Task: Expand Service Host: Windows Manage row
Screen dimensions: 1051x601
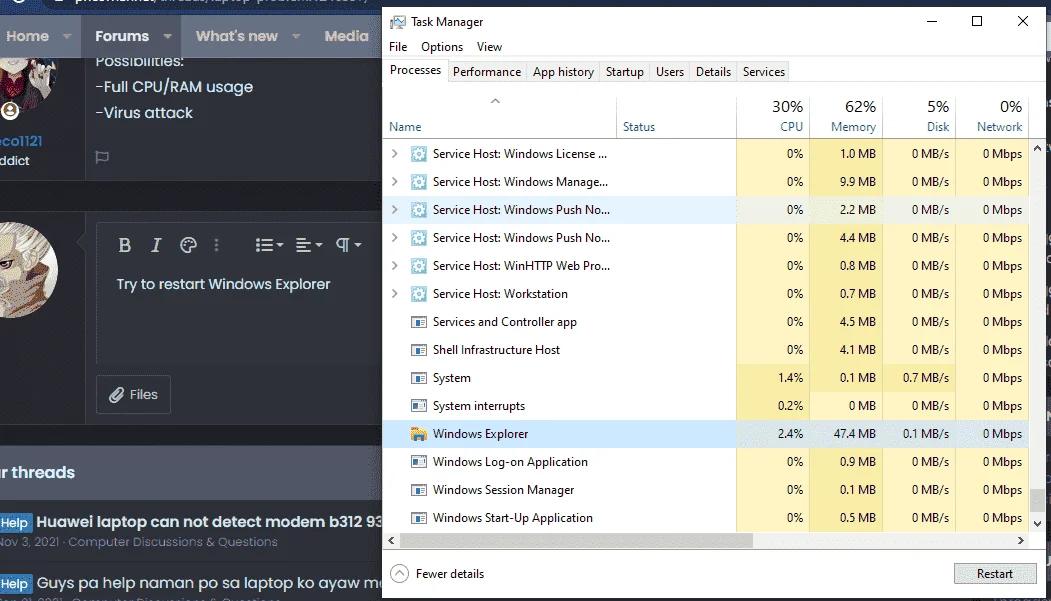Action: coord(395,182)
